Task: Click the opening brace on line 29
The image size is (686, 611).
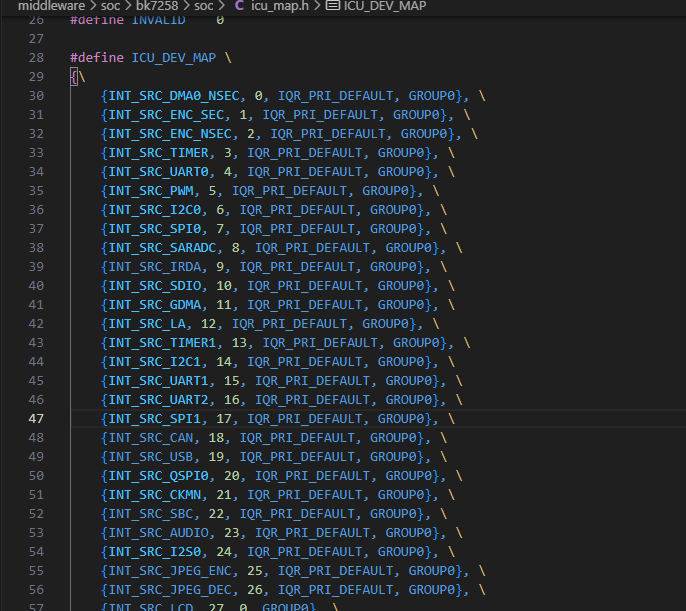Action: [x=74, y=76]
